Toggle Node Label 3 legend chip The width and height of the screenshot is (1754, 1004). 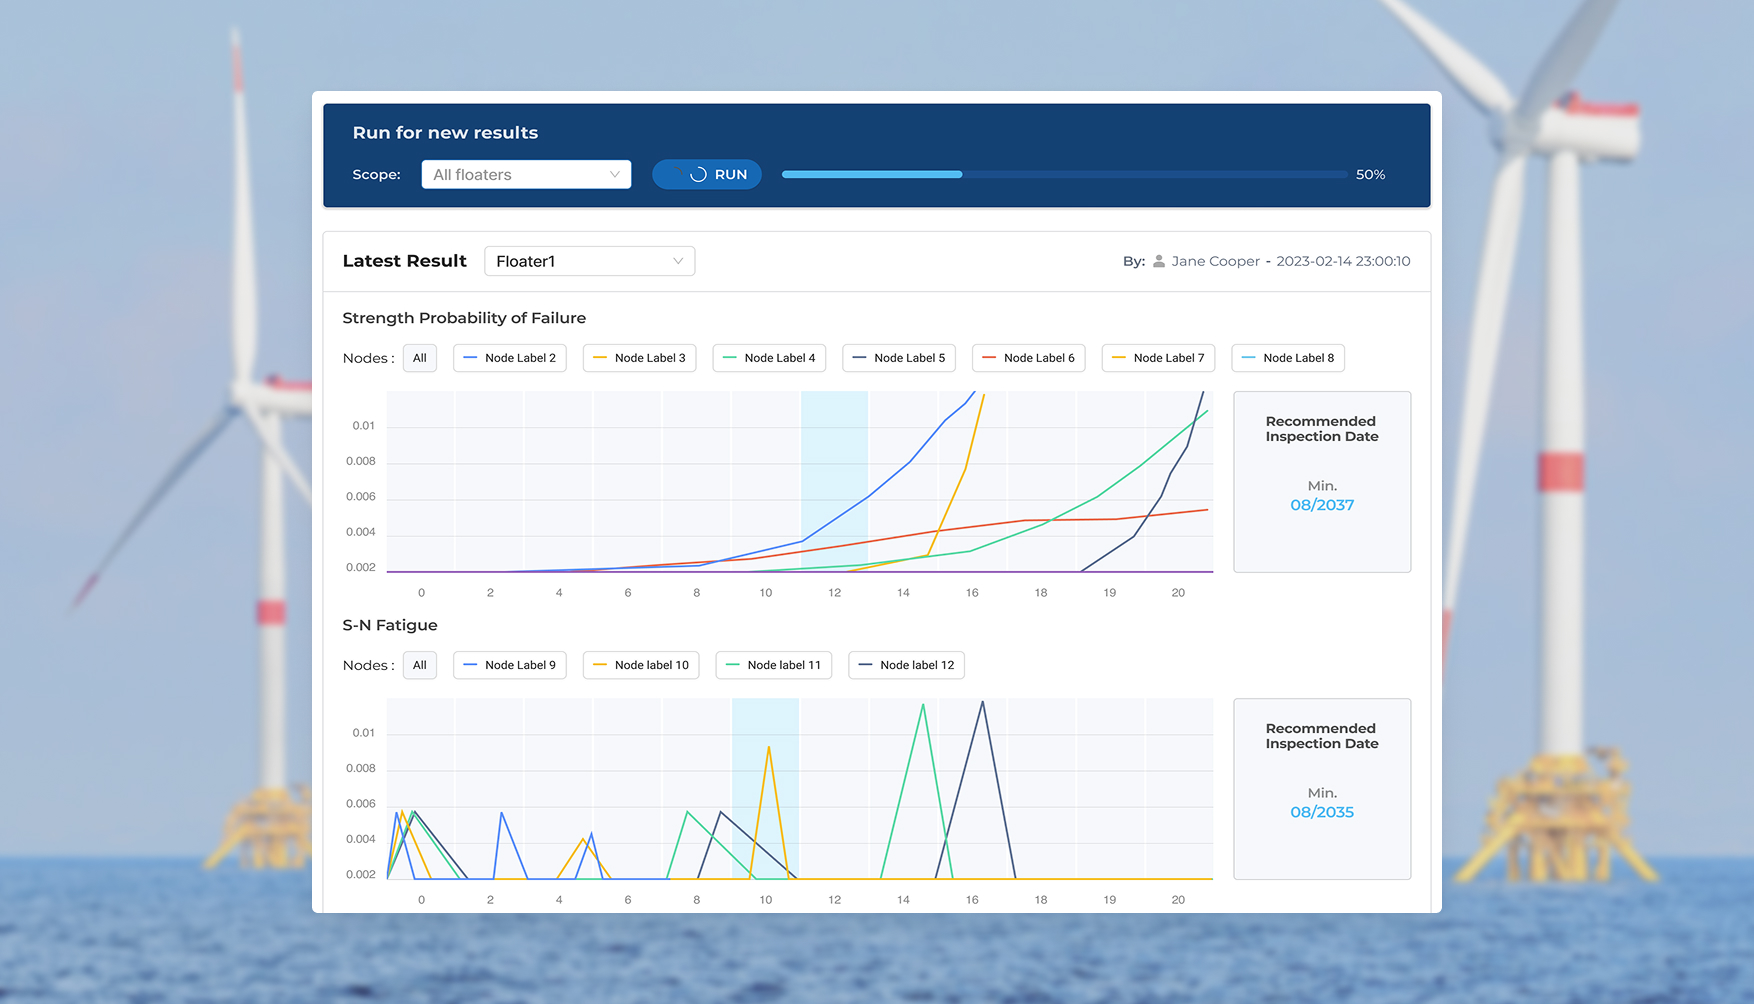640,358
